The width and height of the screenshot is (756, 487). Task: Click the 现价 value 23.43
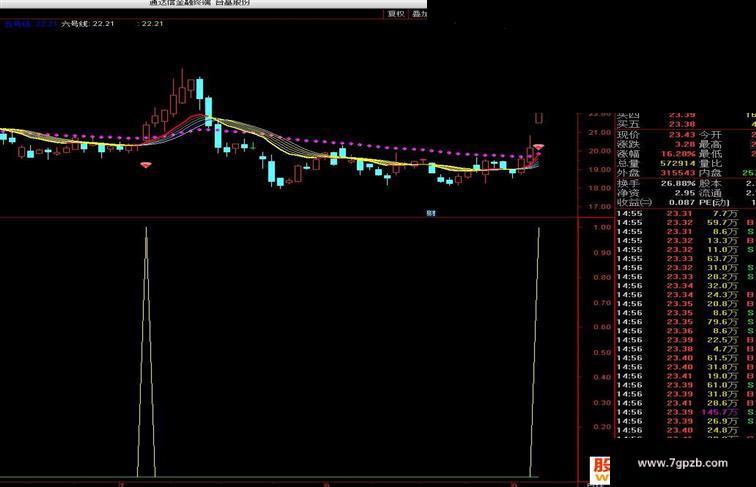point(682,135)
